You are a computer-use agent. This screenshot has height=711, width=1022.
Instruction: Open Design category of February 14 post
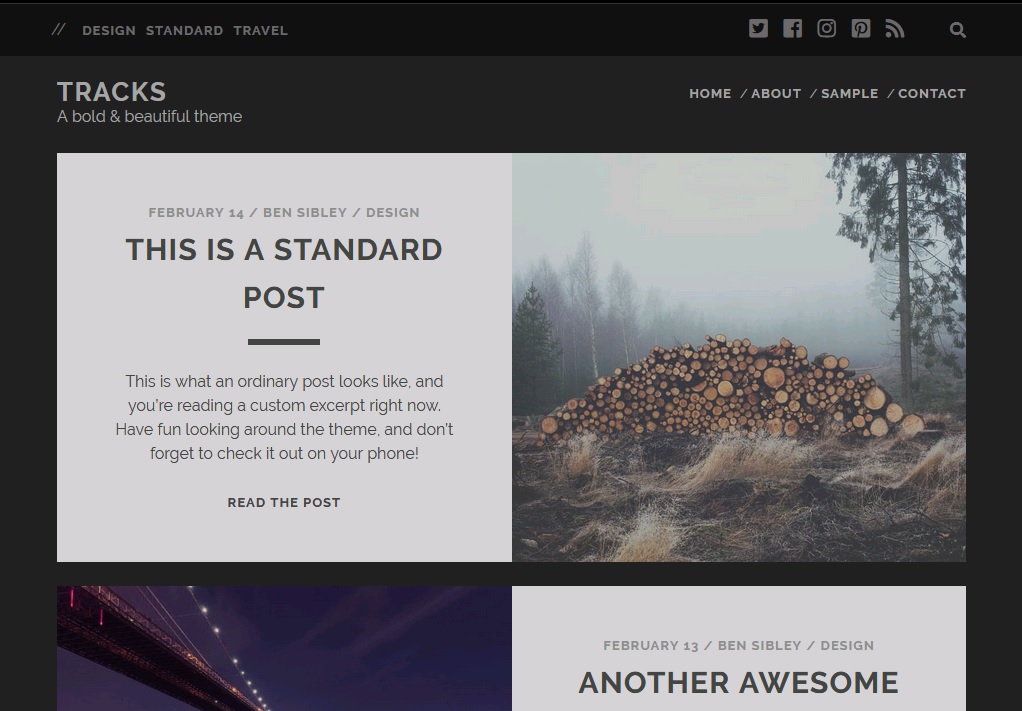click(x=393, y=212)
